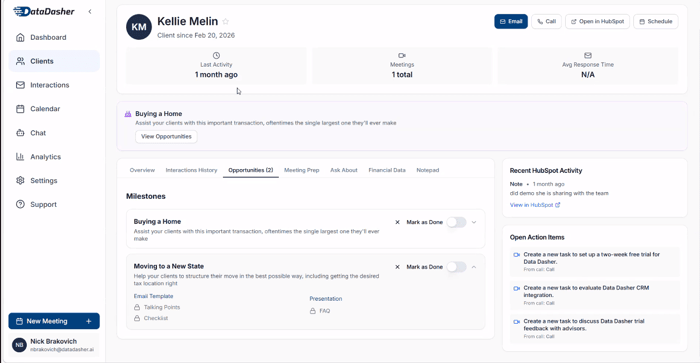This screenshot has height=363, width=700.
Task: Start a New Meeting
Action: (54, 321)
